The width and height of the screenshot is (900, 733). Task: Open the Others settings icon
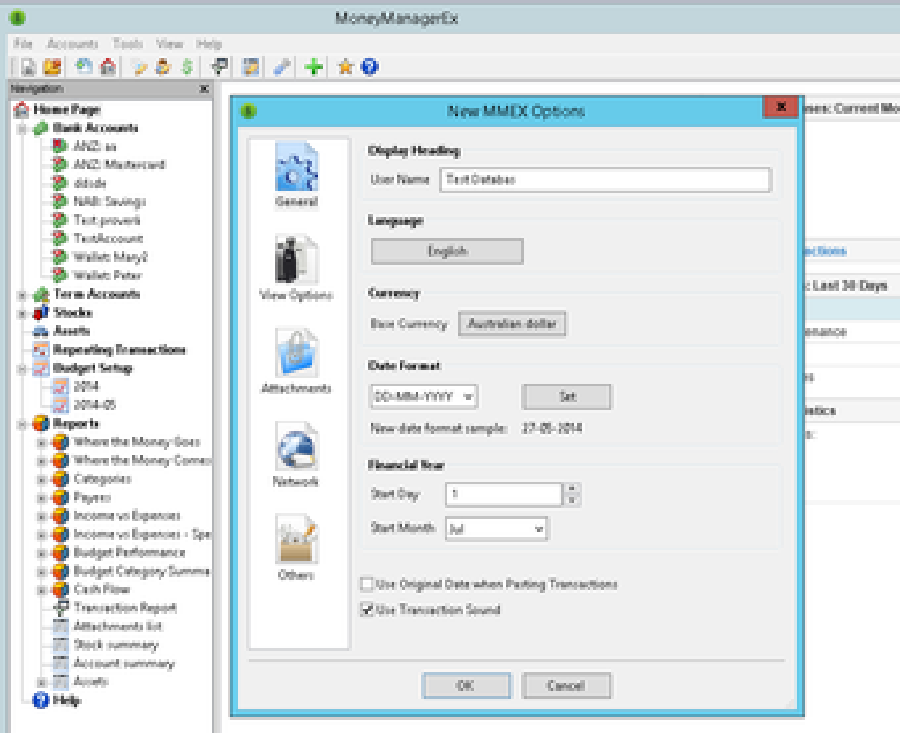pyautogui.click(x=296, y=540)
